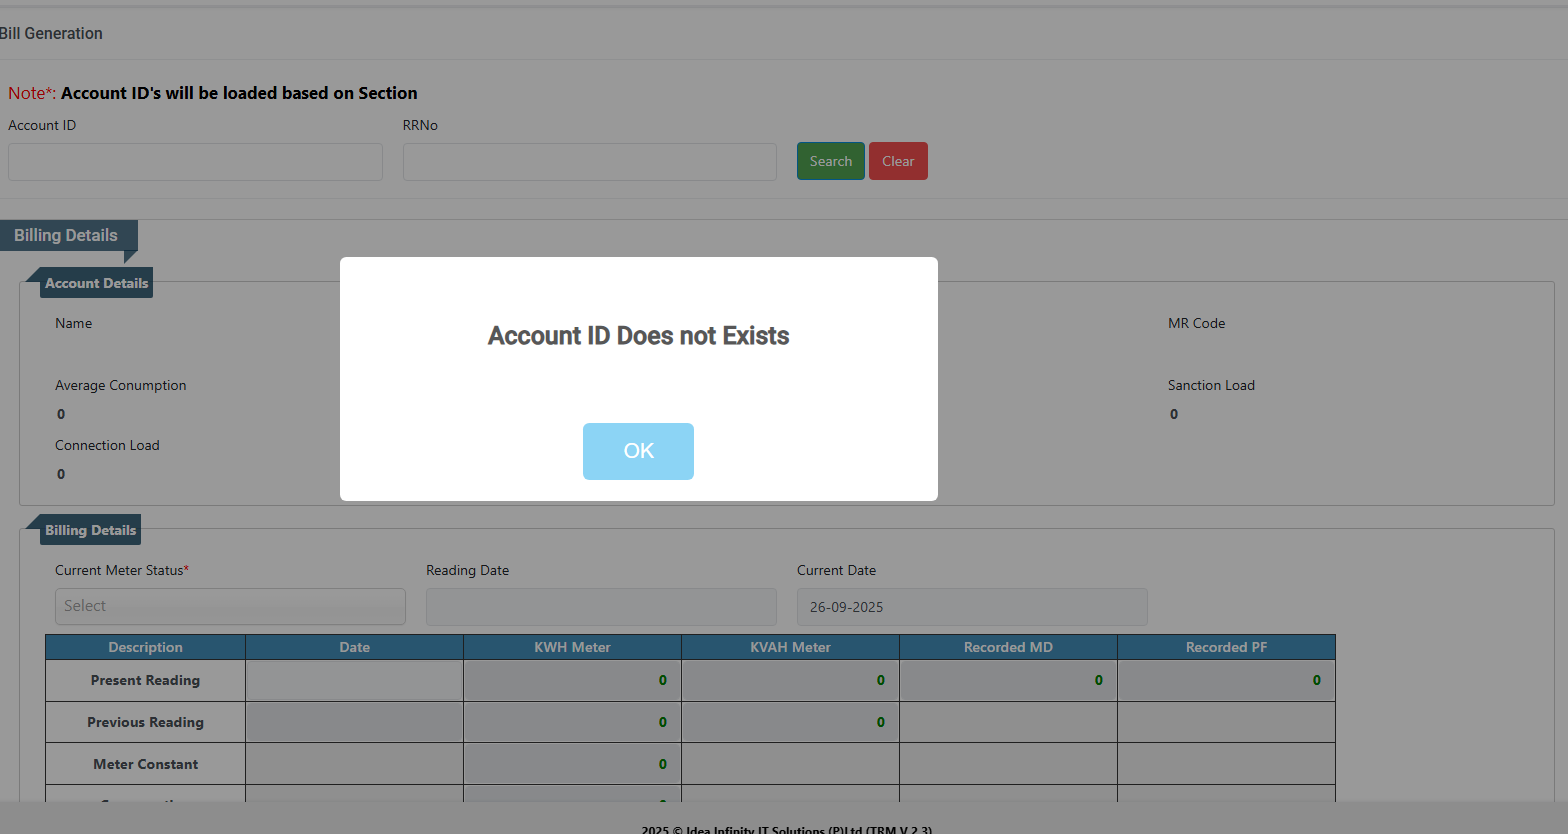Select the Present Reading Recorded MD cell

click(1008, 681)
